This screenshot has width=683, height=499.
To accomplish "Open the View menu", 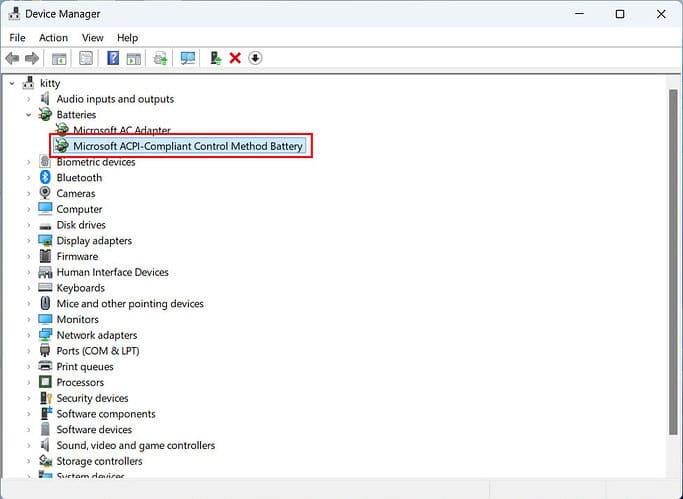I will (92, 38).
